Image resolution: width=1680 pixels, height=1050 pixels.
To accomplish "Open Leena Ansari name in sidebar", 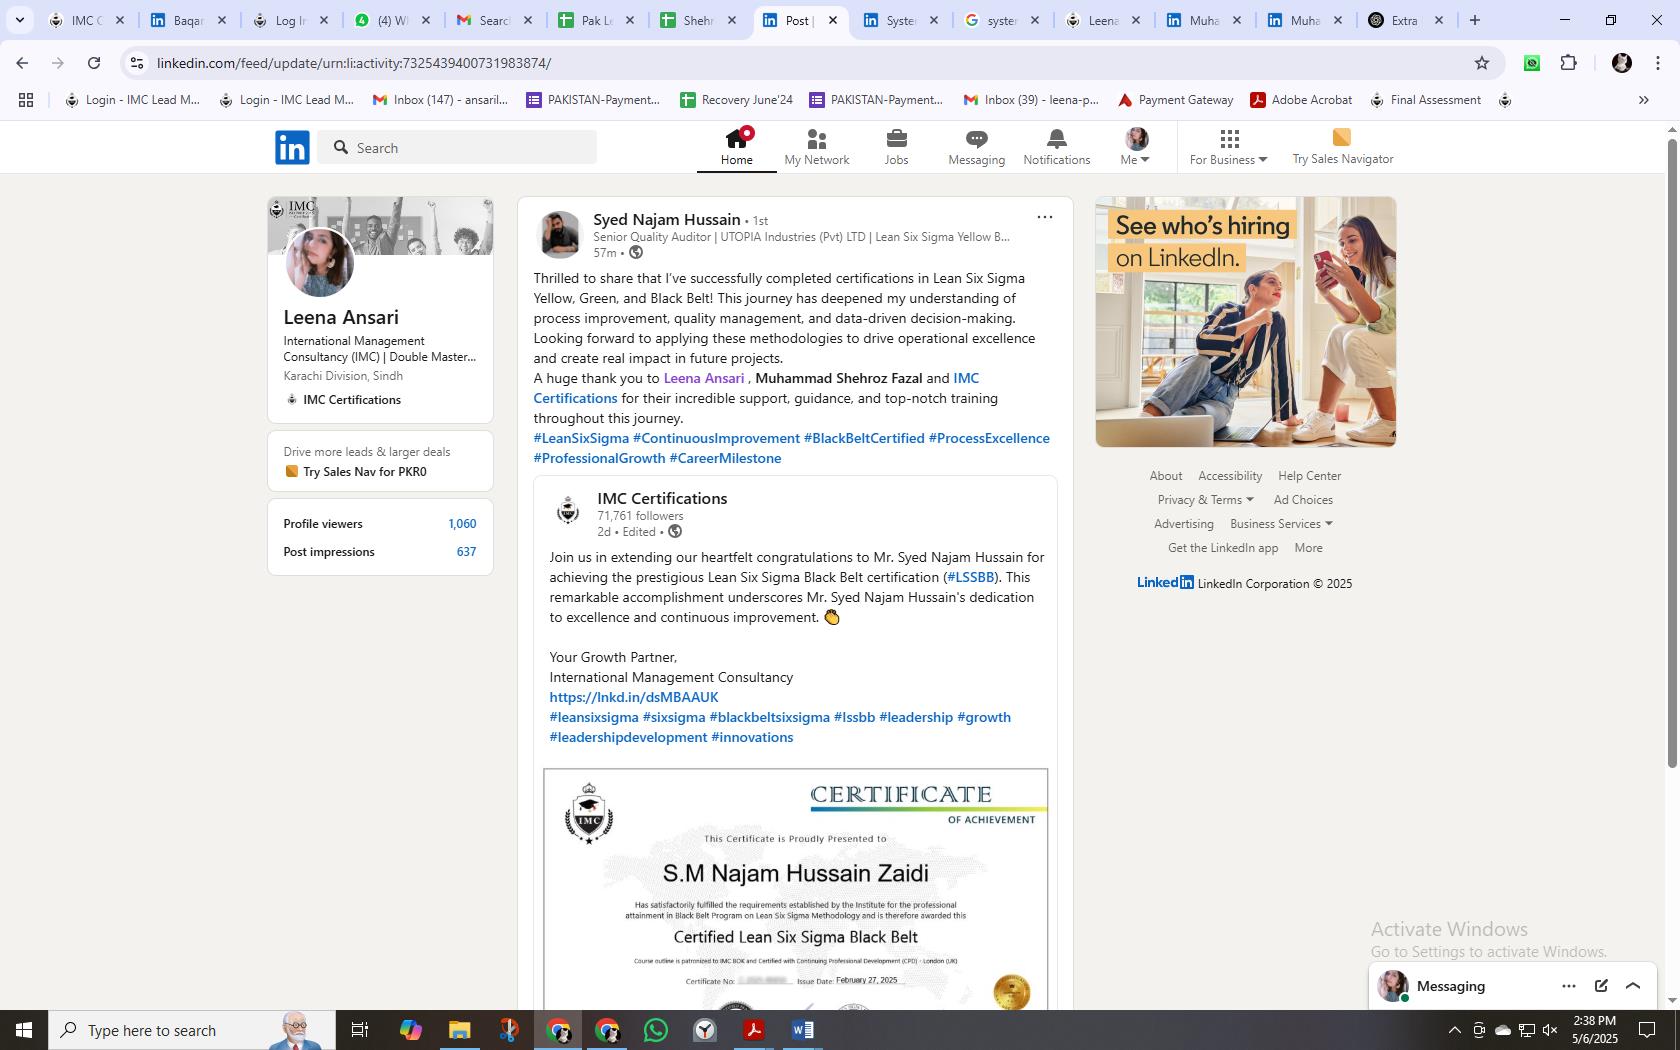I will click(x=341, y=317).
